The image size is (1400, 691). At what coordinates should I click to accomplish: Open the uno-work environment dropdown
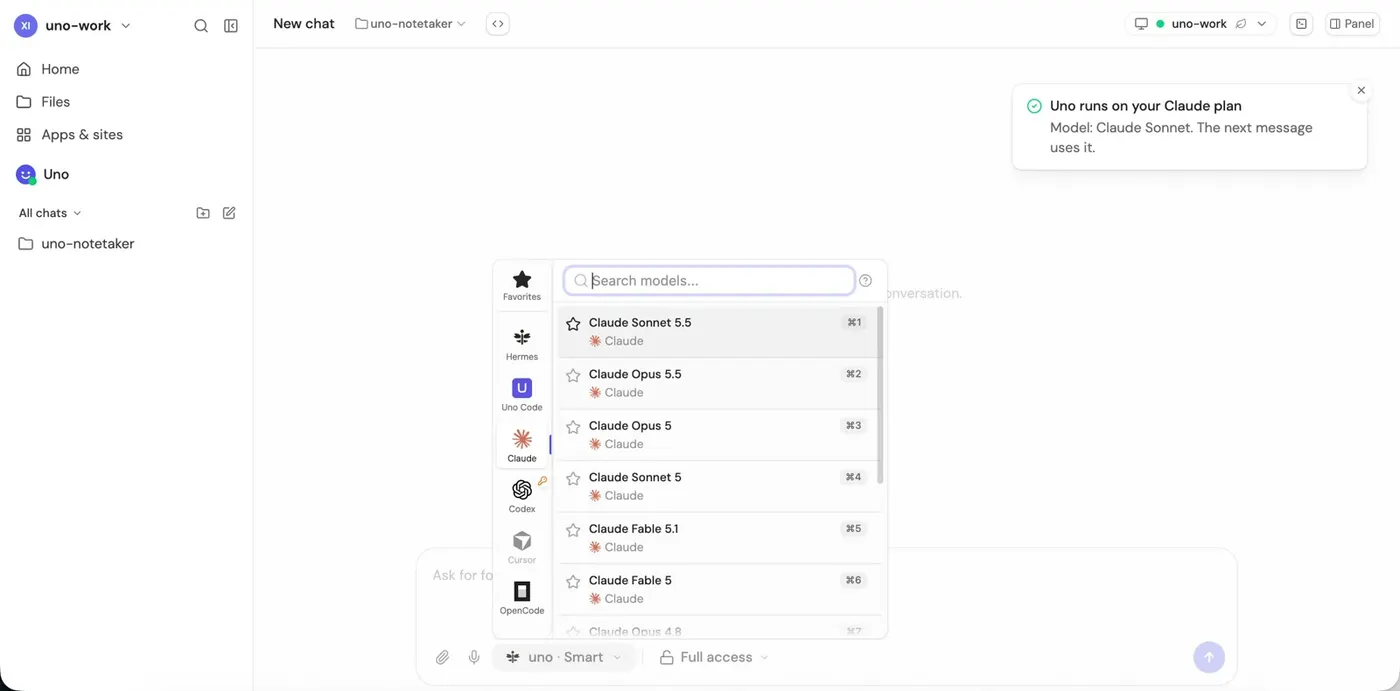click(1200, 24)
